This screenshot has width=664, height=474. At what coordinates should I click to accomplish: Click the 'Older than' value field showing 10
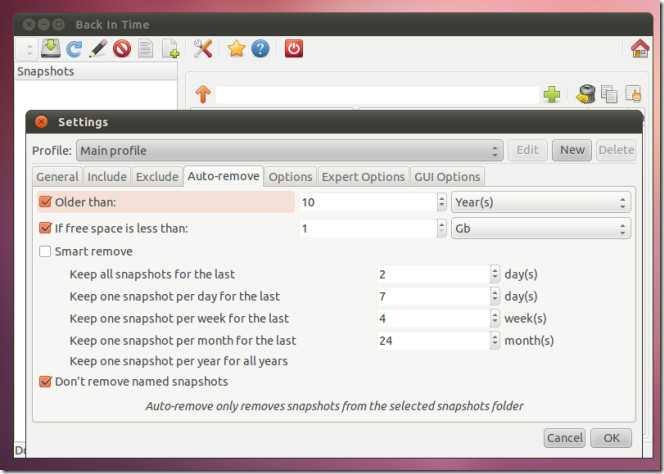click(x=368, y=202)
